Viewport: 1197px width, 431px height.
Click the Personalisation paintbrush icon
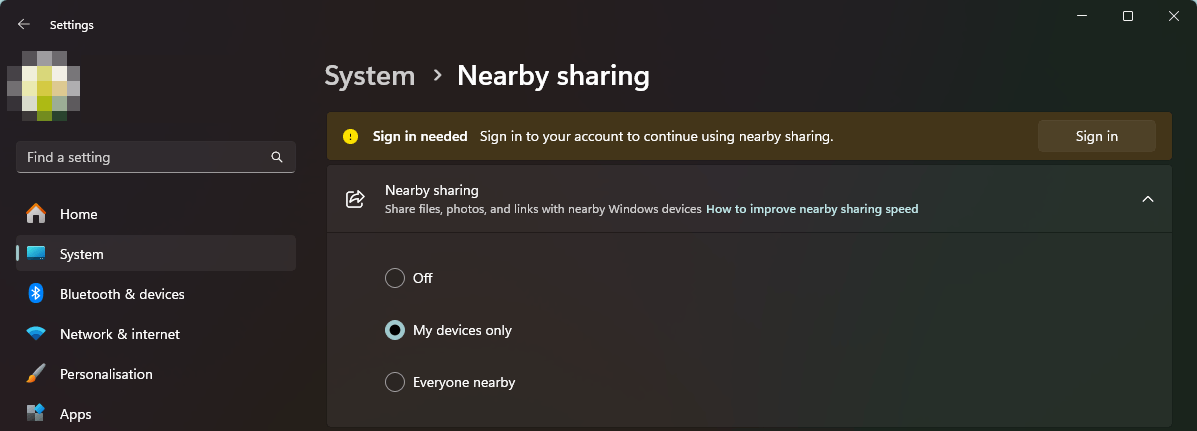pos(36,374)
